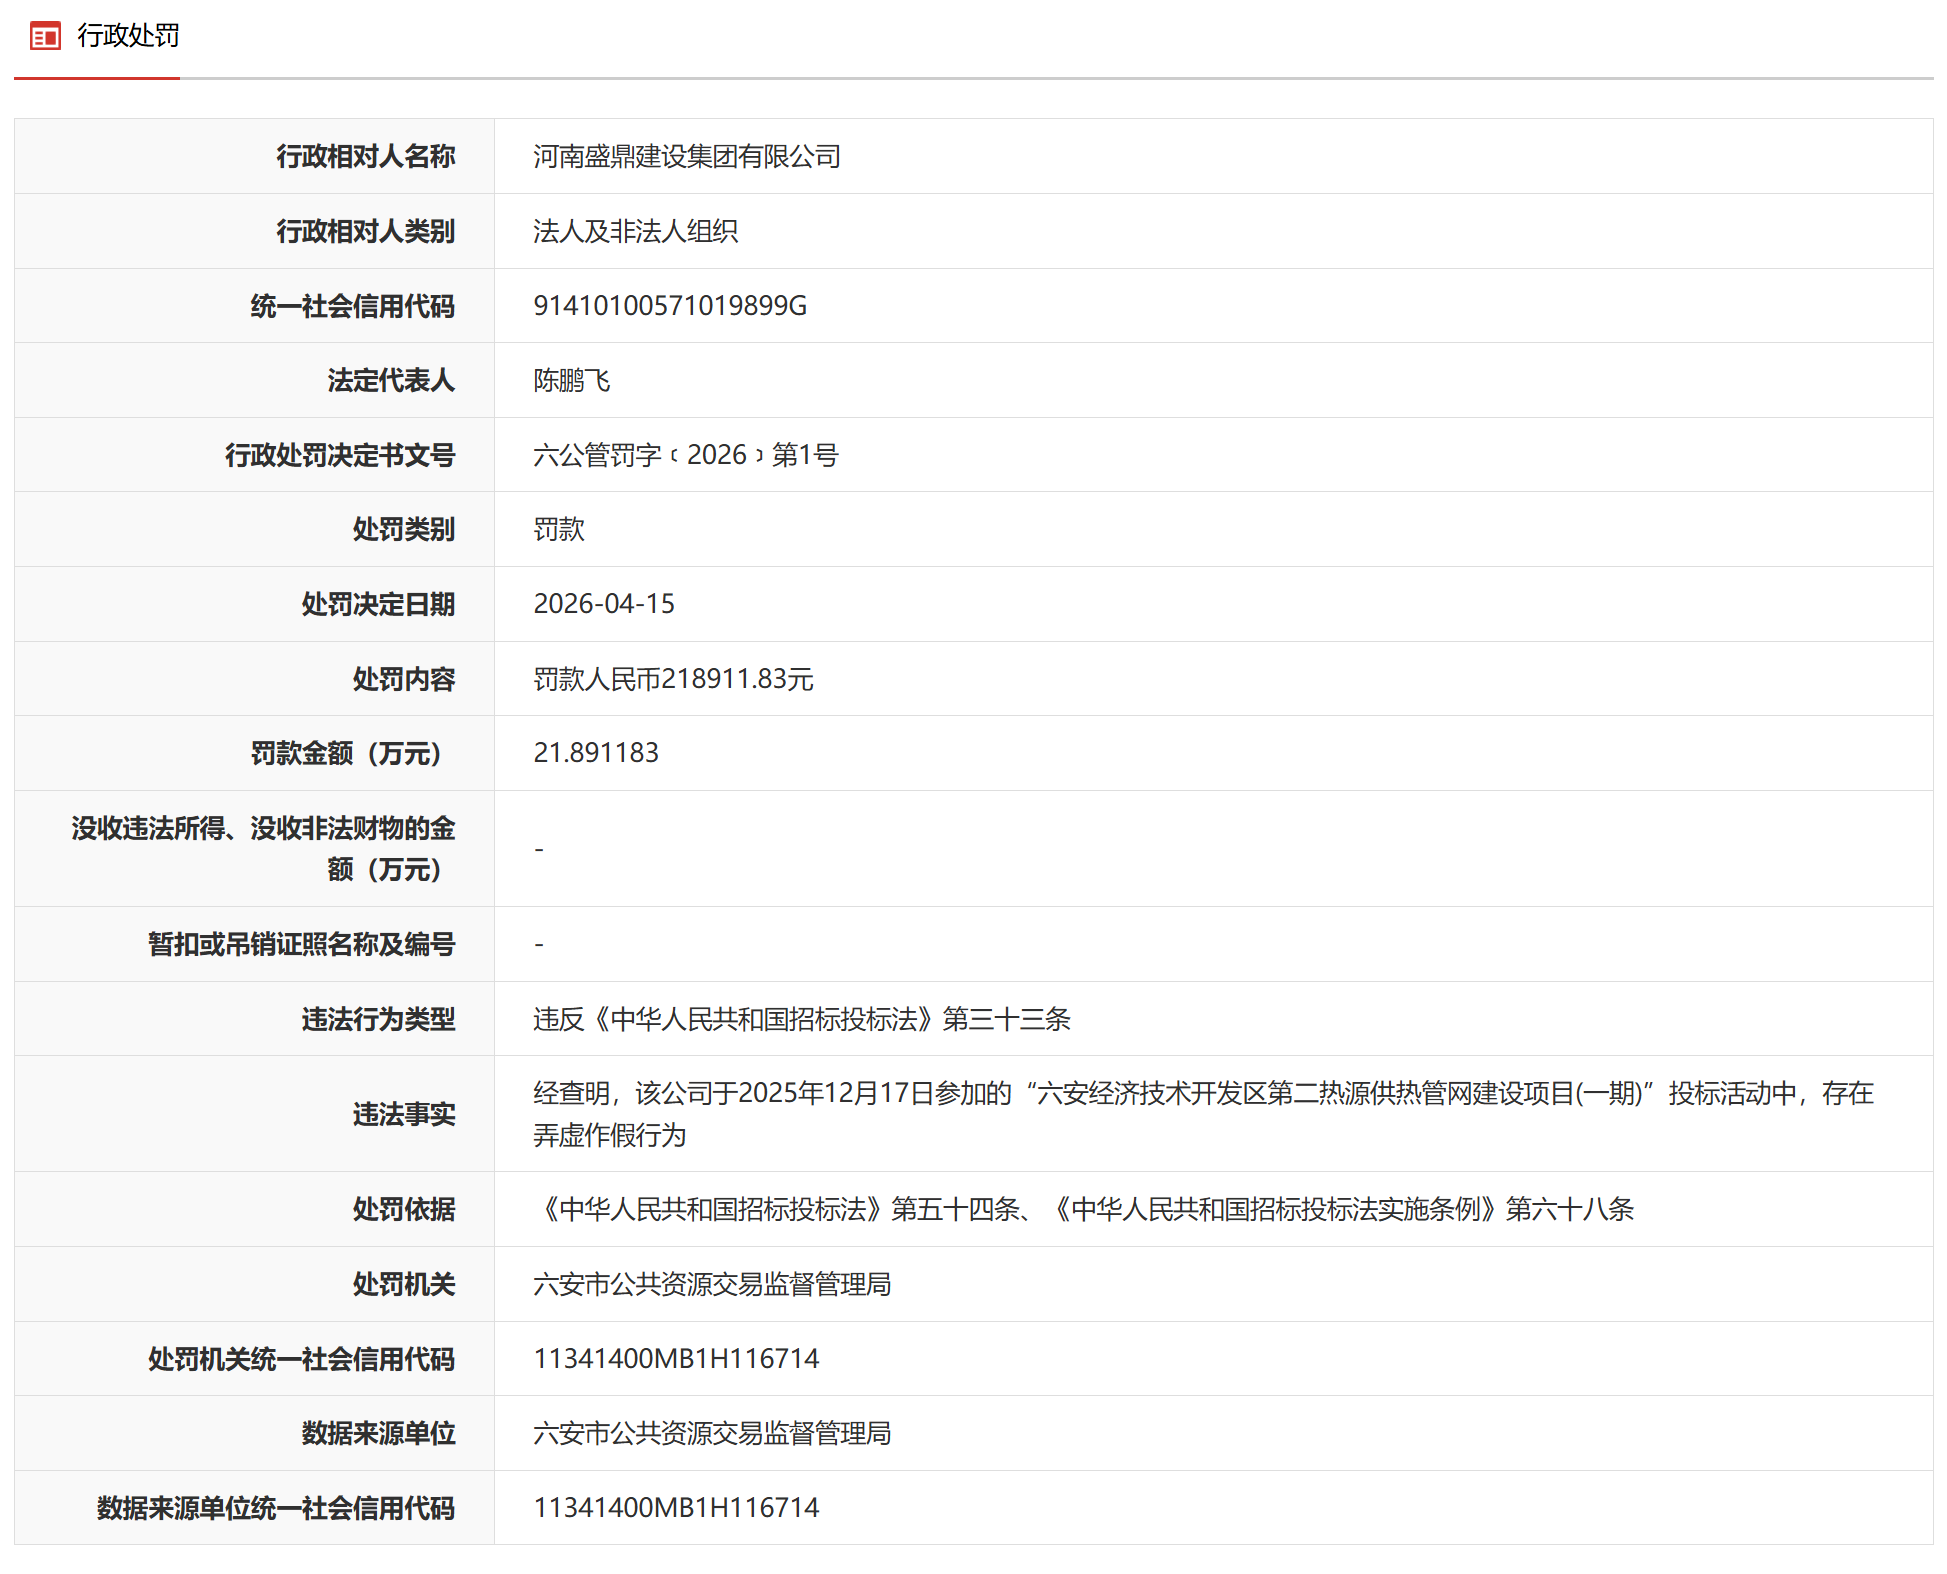Image resolution: width=1947 pixels, height=1574 pixels.
Task: Click the 行政相对人类别 value 法人及非法人组织
Action: [x=635, y=232]
